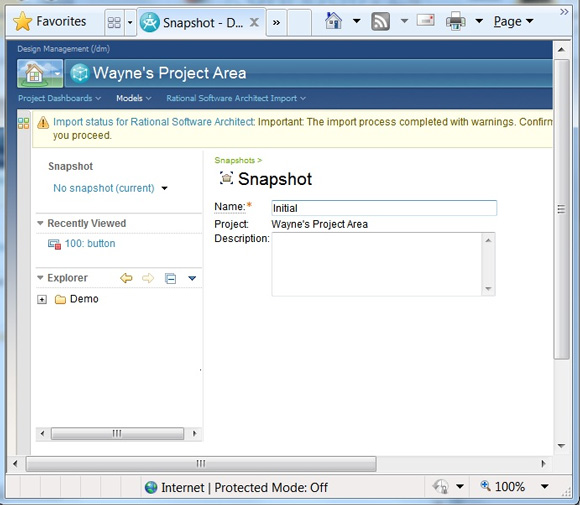Image resolution: width=580 pixels, height=505 pixels.
Task: Open the 100: button recent item
Action: point(90,243)
